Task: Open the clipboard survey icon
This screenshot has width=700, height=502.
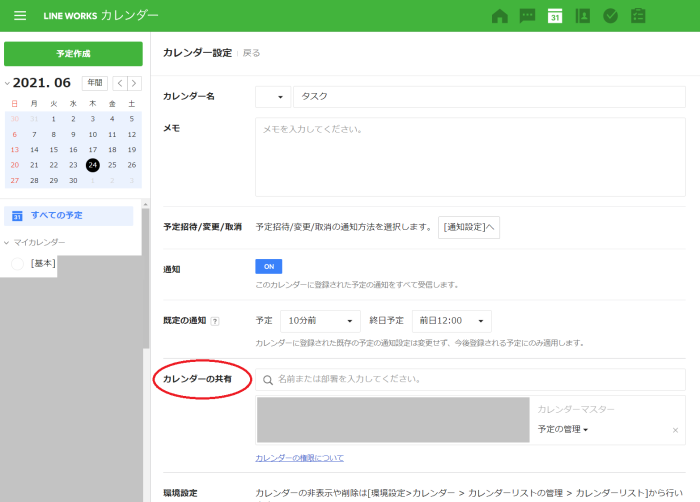Action: (x=638, y=16)
